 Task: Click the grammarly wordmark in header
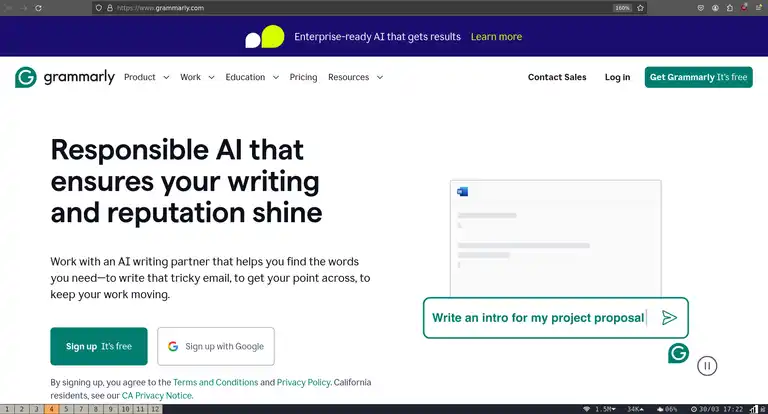pos(79,77)
